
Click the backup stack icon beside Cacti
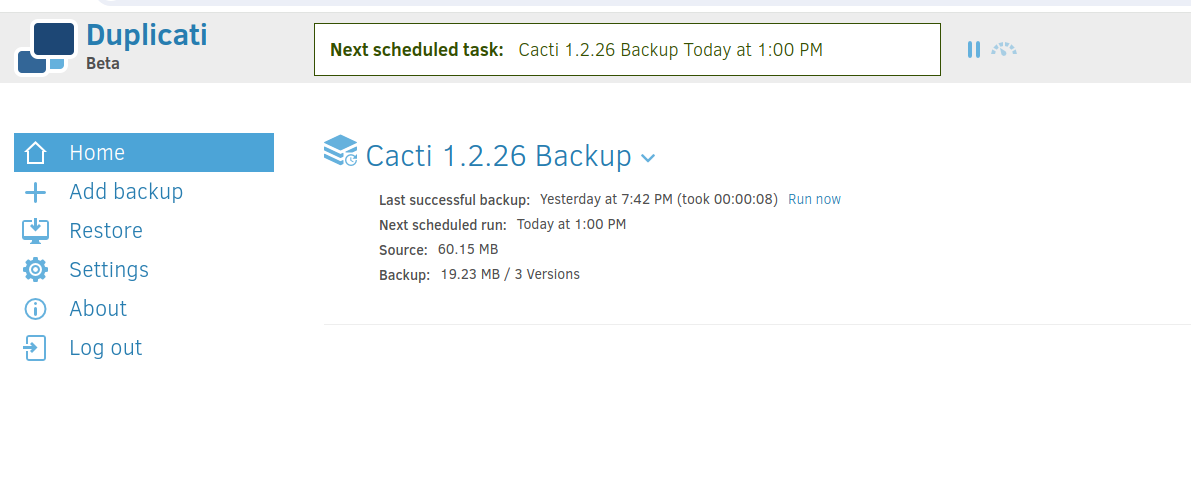click(340, 150)
